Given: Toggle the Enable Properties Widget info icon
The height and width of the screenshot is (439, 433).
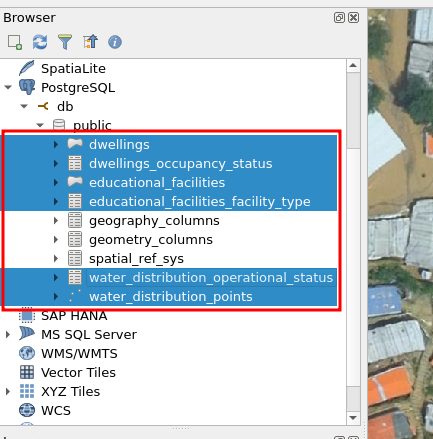Looking at the screenshot, I should tap(115, 42).
